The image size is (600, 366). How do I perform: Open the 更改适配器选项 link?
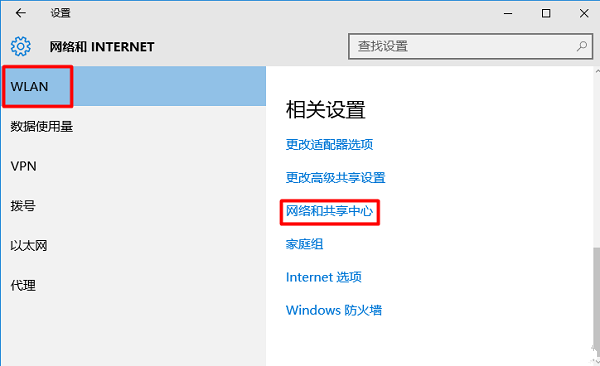tap(329, 144)
